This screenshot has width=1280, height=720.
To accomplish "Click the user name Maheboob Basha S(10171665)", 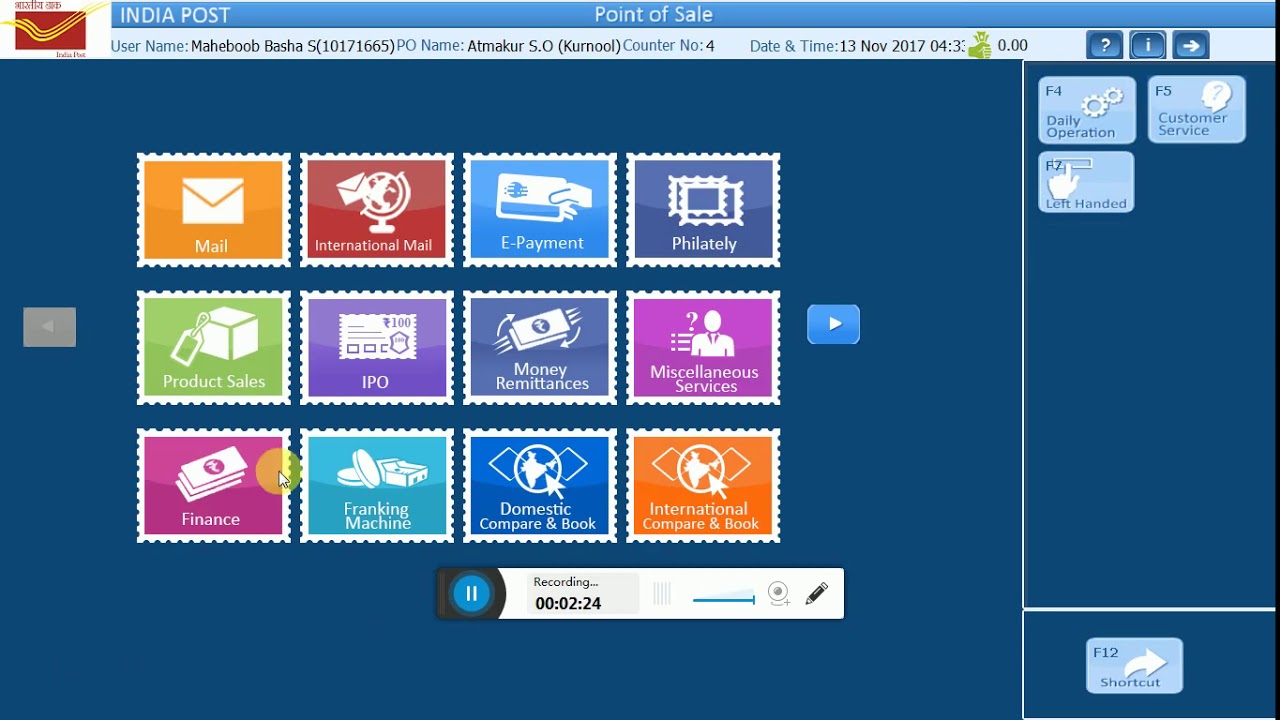I will 293,46.
